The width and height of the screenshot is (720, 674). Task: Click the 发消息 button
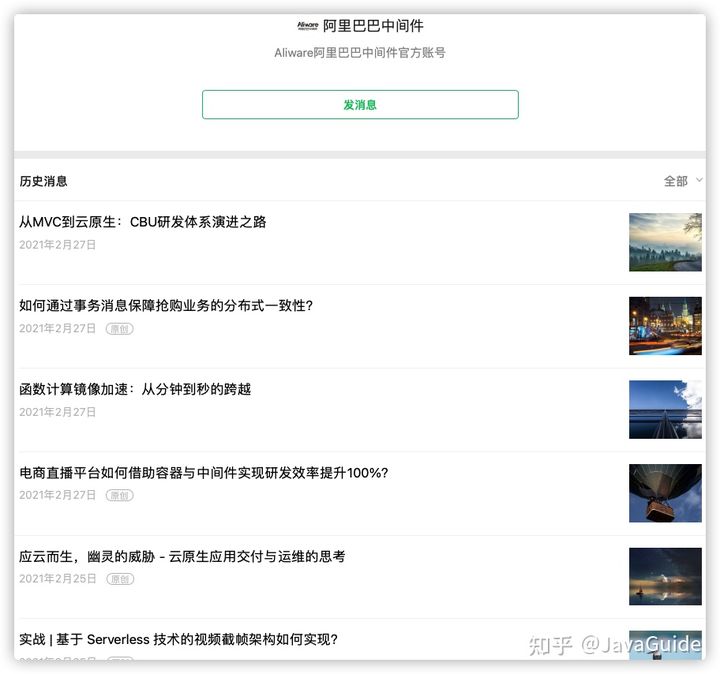(360, 105)
